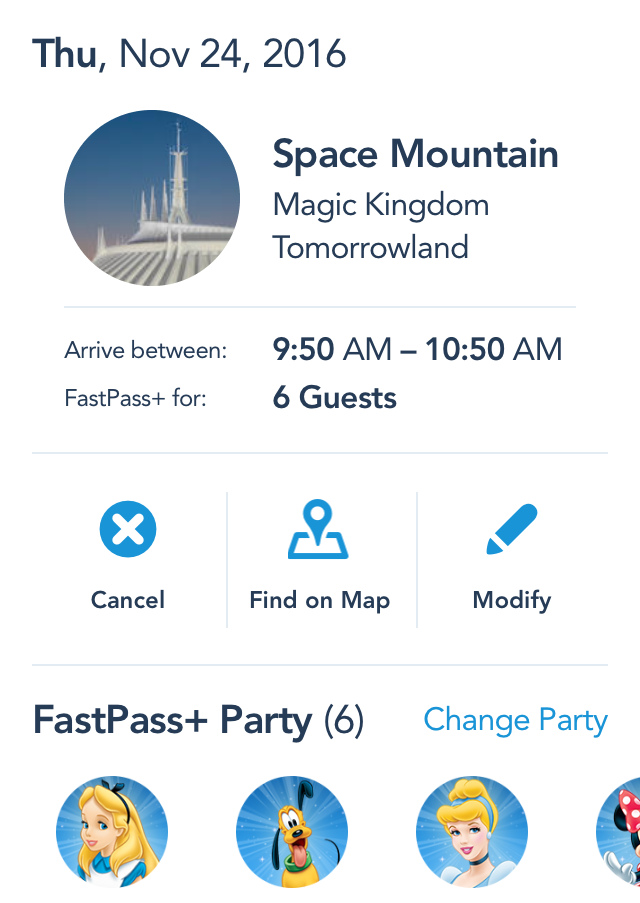Click the Change Party link

coord(516,720)
